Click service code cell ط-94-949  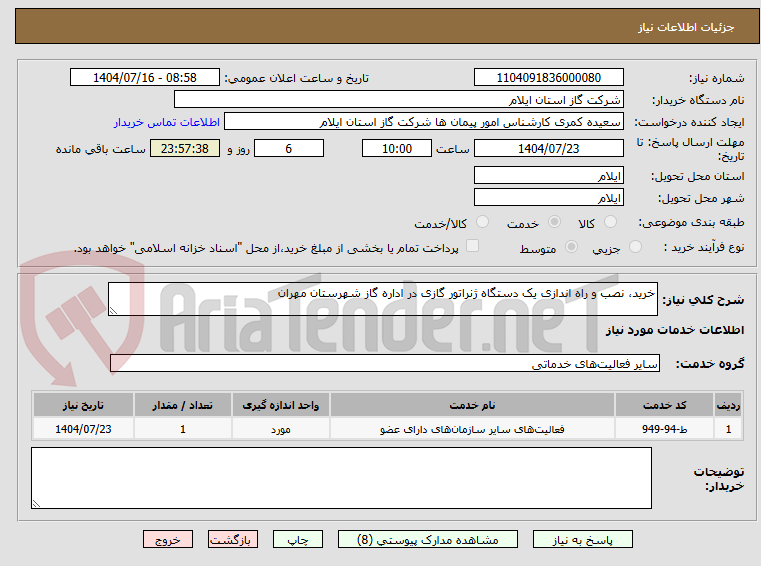pyautogui.click(x=664, y=429)
